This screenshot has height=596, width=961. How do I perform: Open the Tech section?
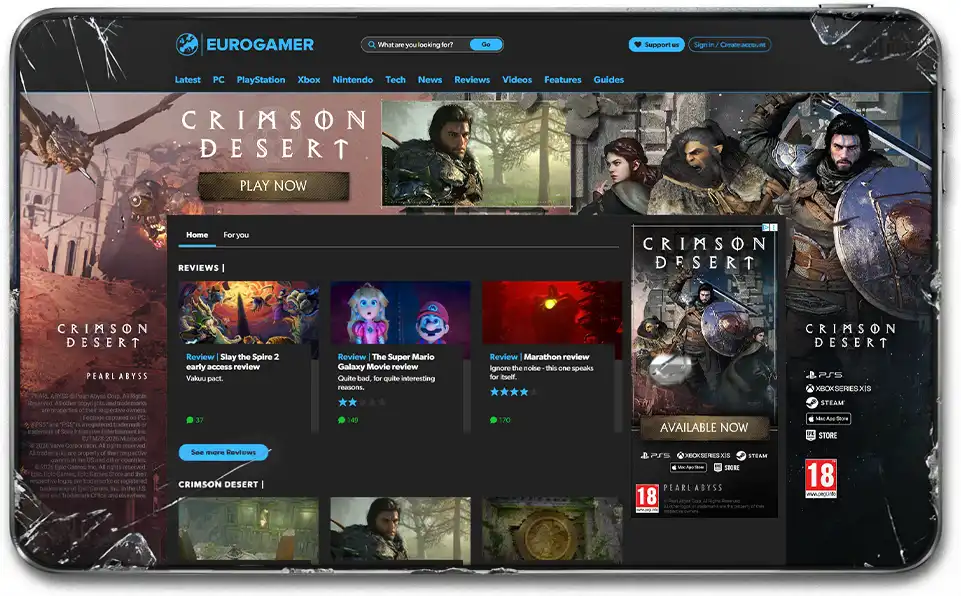395,80
